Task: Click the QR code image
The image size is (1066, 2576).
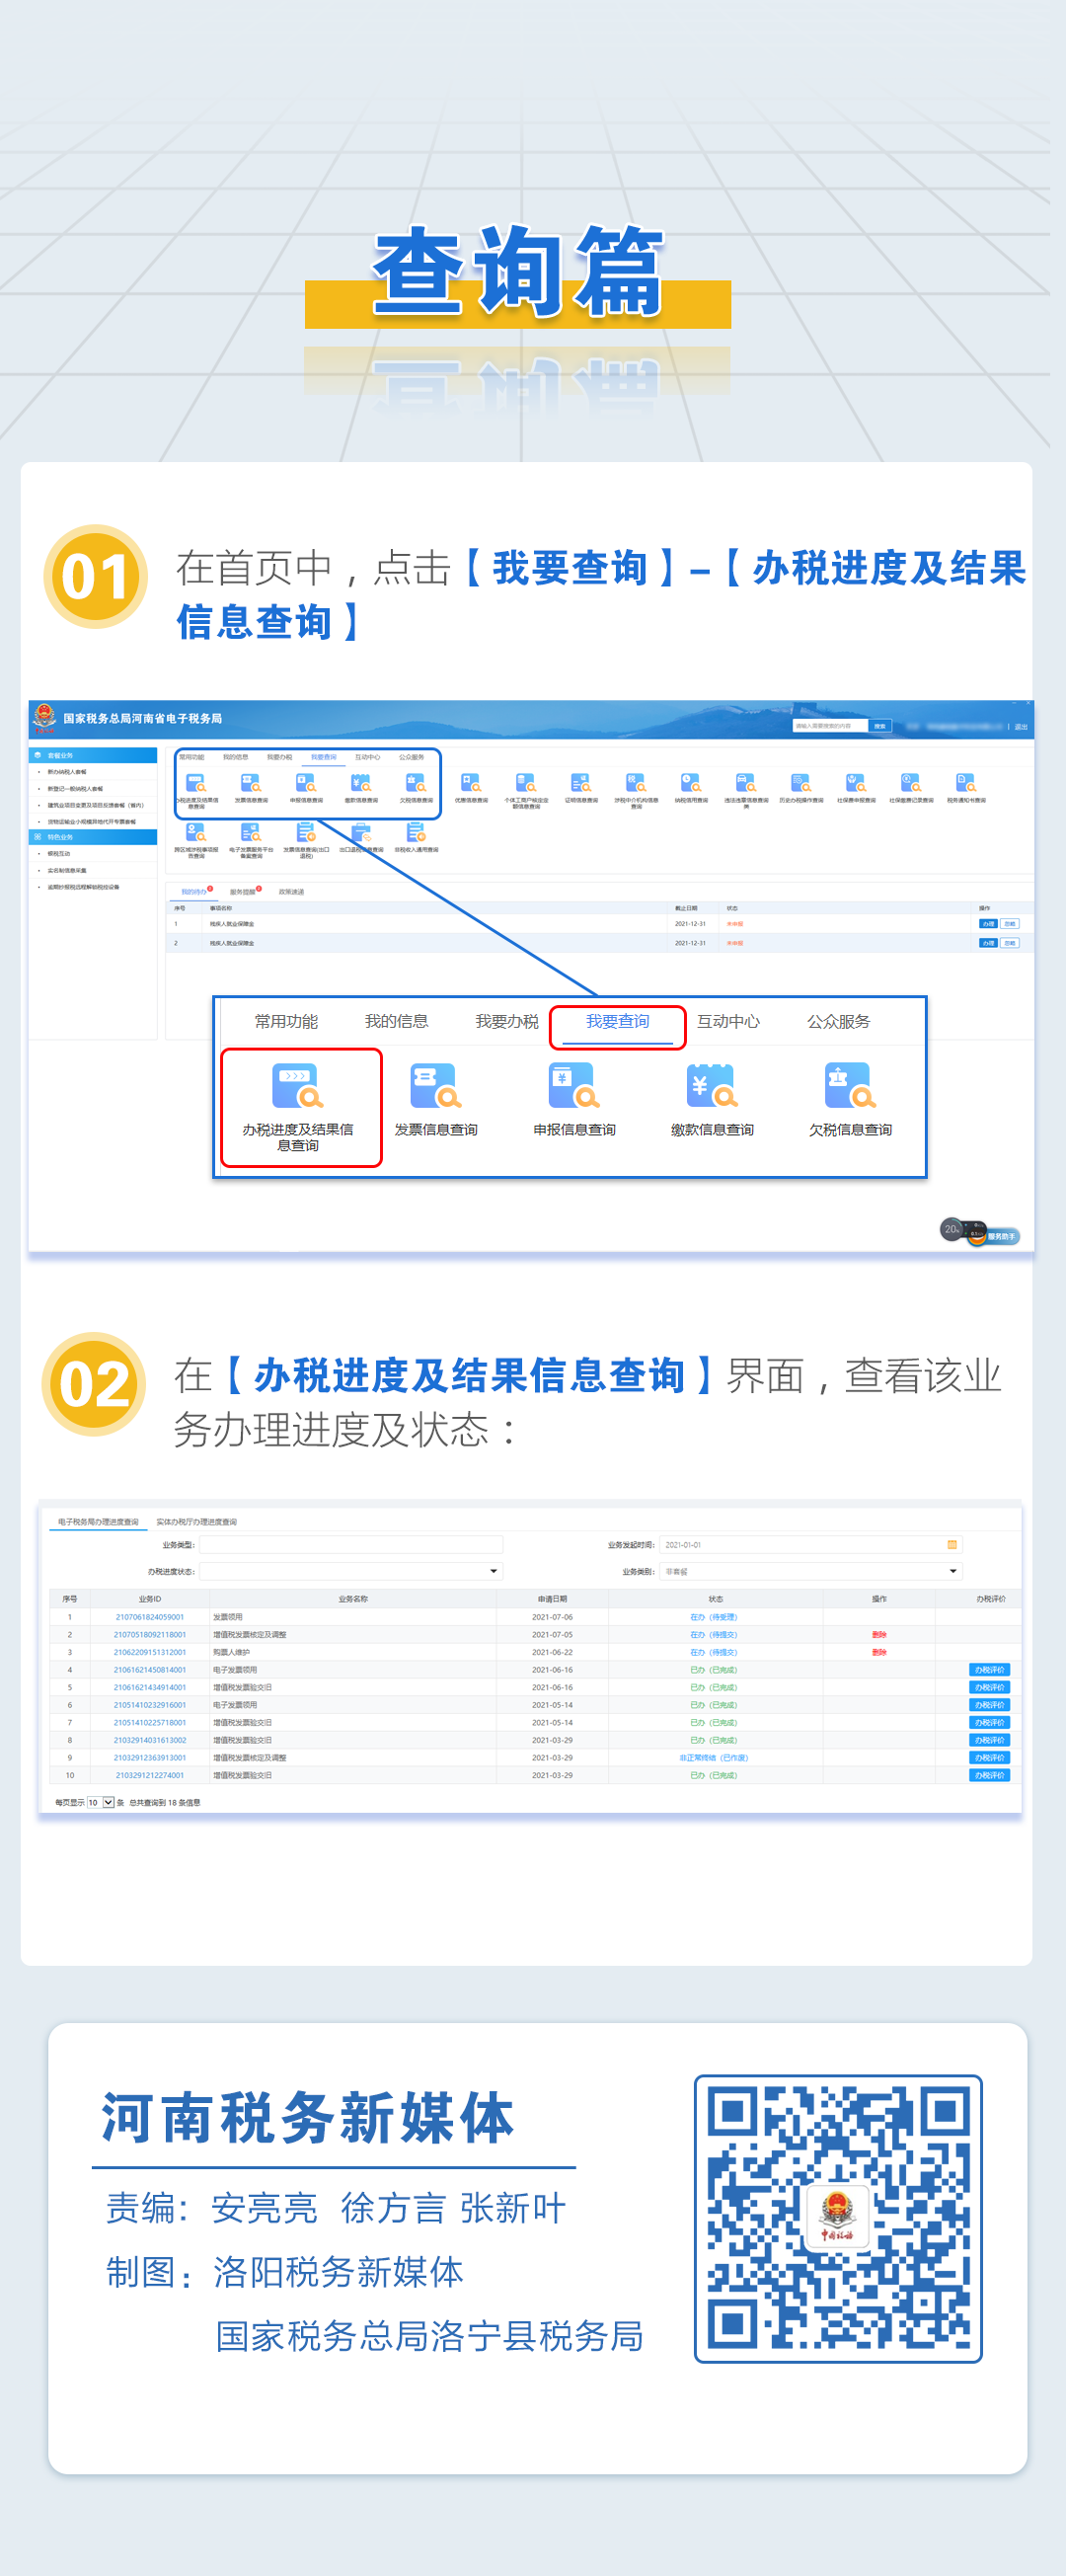Action: 838,2218
